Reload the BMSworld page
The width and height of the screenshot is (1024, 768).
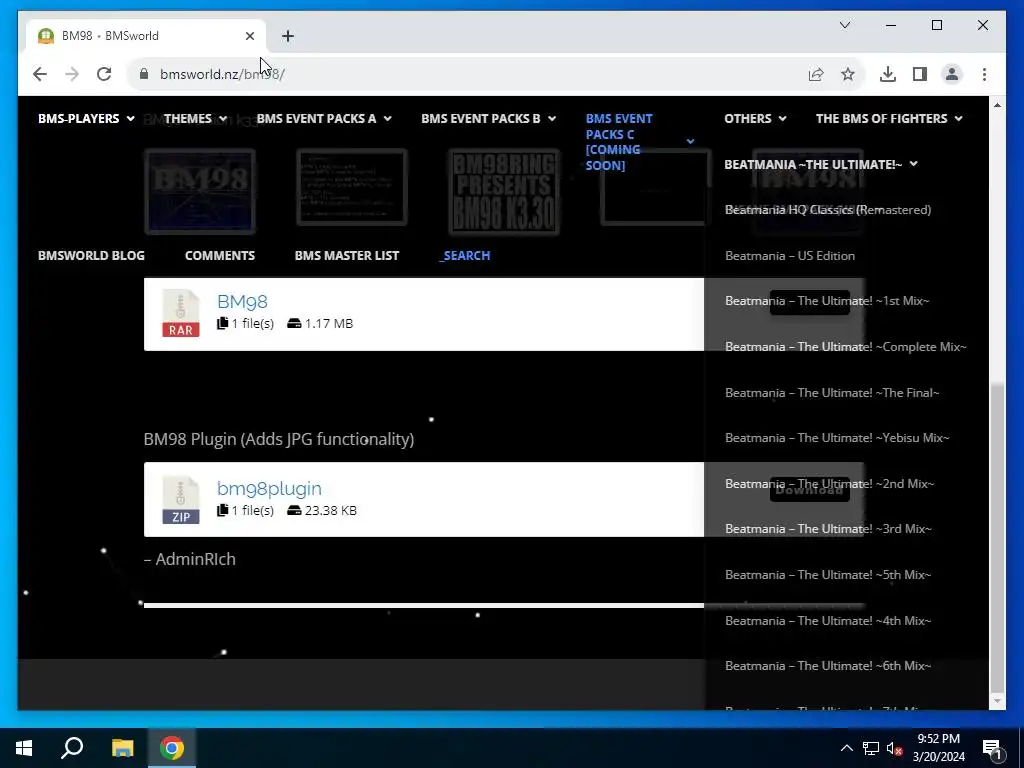104,74
